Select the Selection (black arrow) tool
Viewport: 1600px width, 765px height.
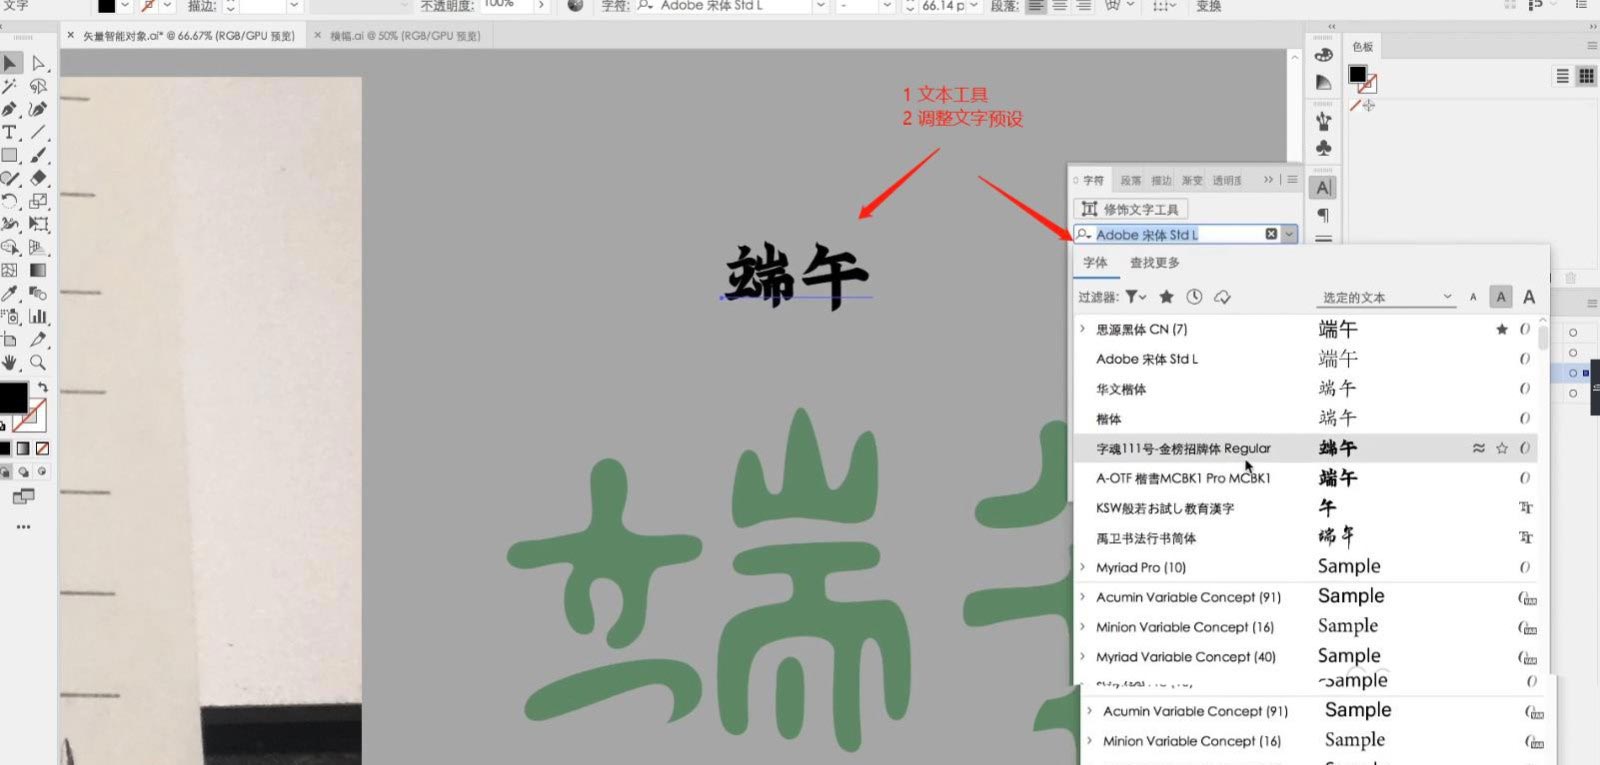pos(10,63)
